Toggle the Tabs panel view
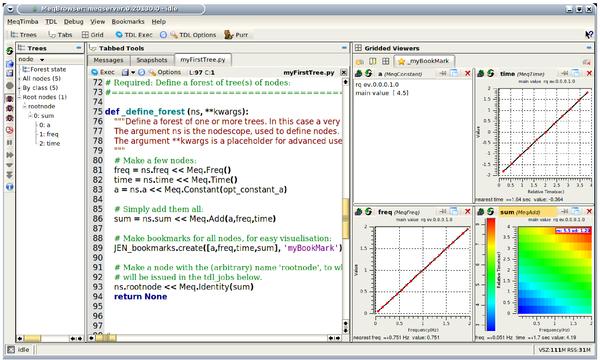600x360 pixels. pyautogui.click(x=60, y=35)
